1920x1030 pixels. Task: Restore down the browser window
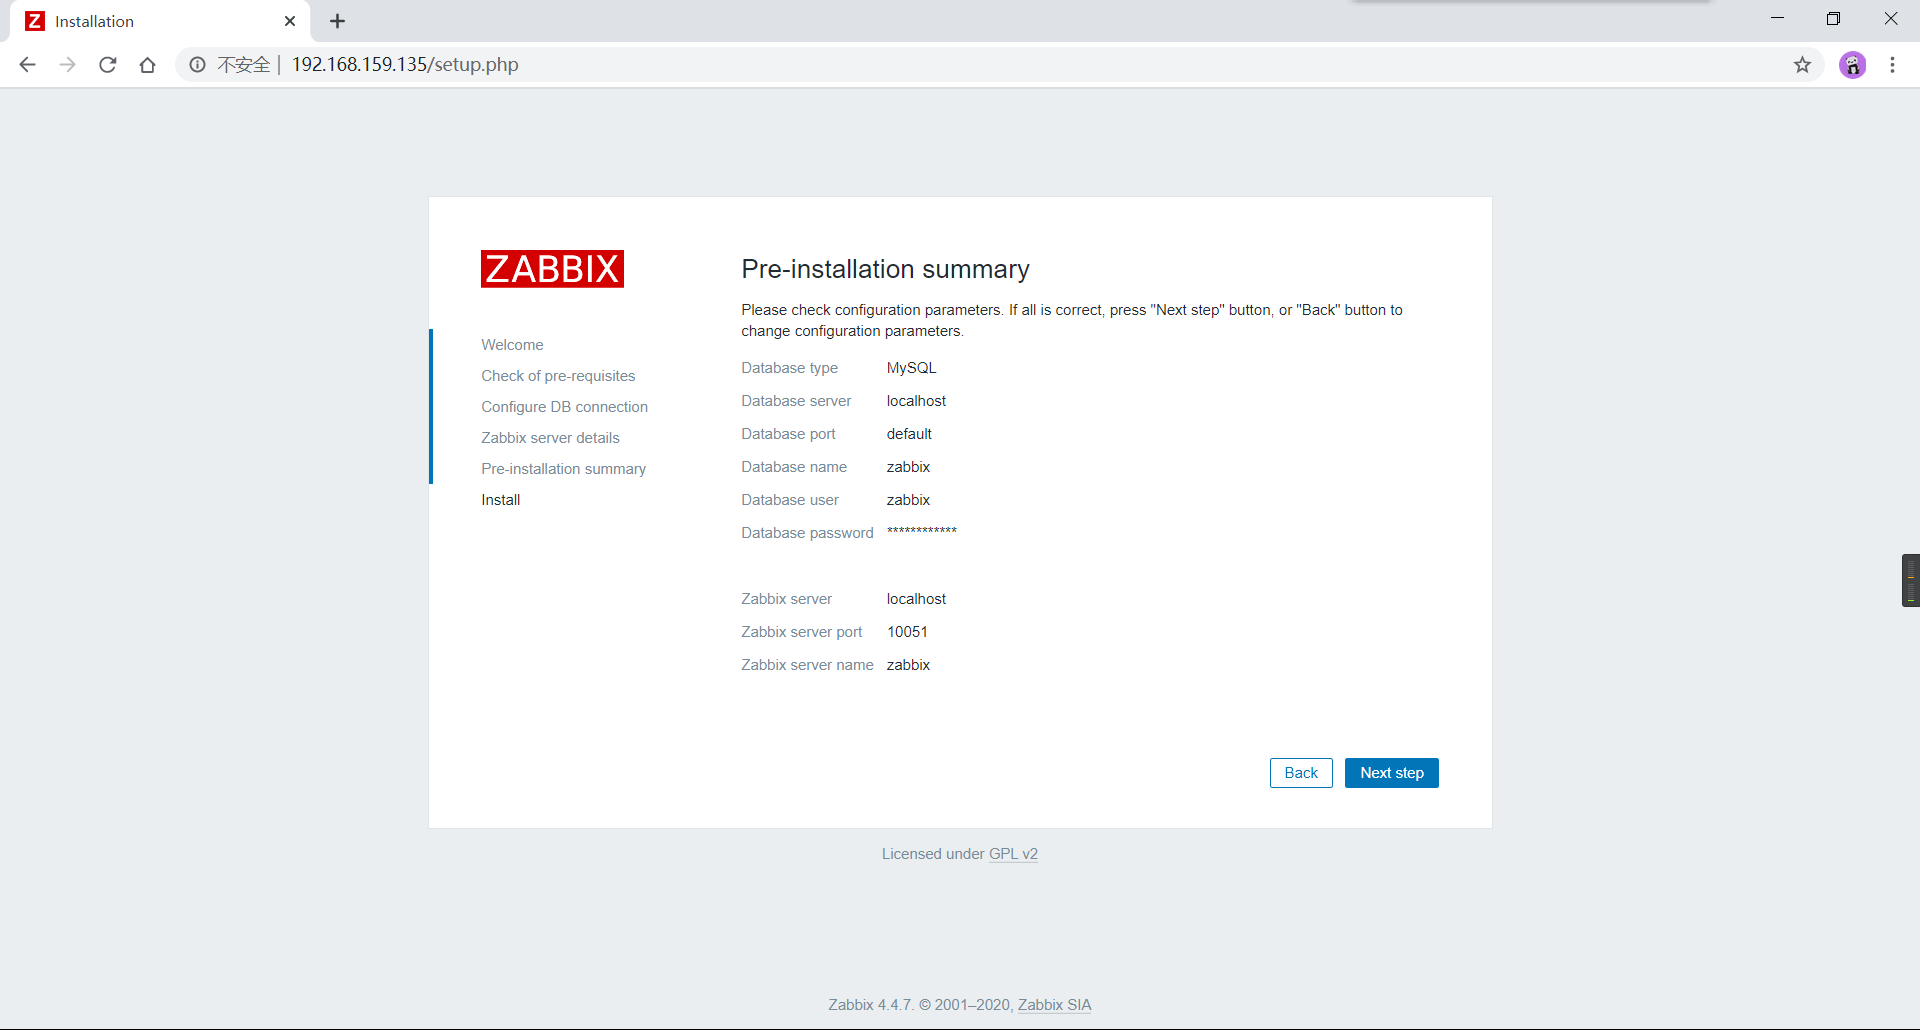point(1833,19)
